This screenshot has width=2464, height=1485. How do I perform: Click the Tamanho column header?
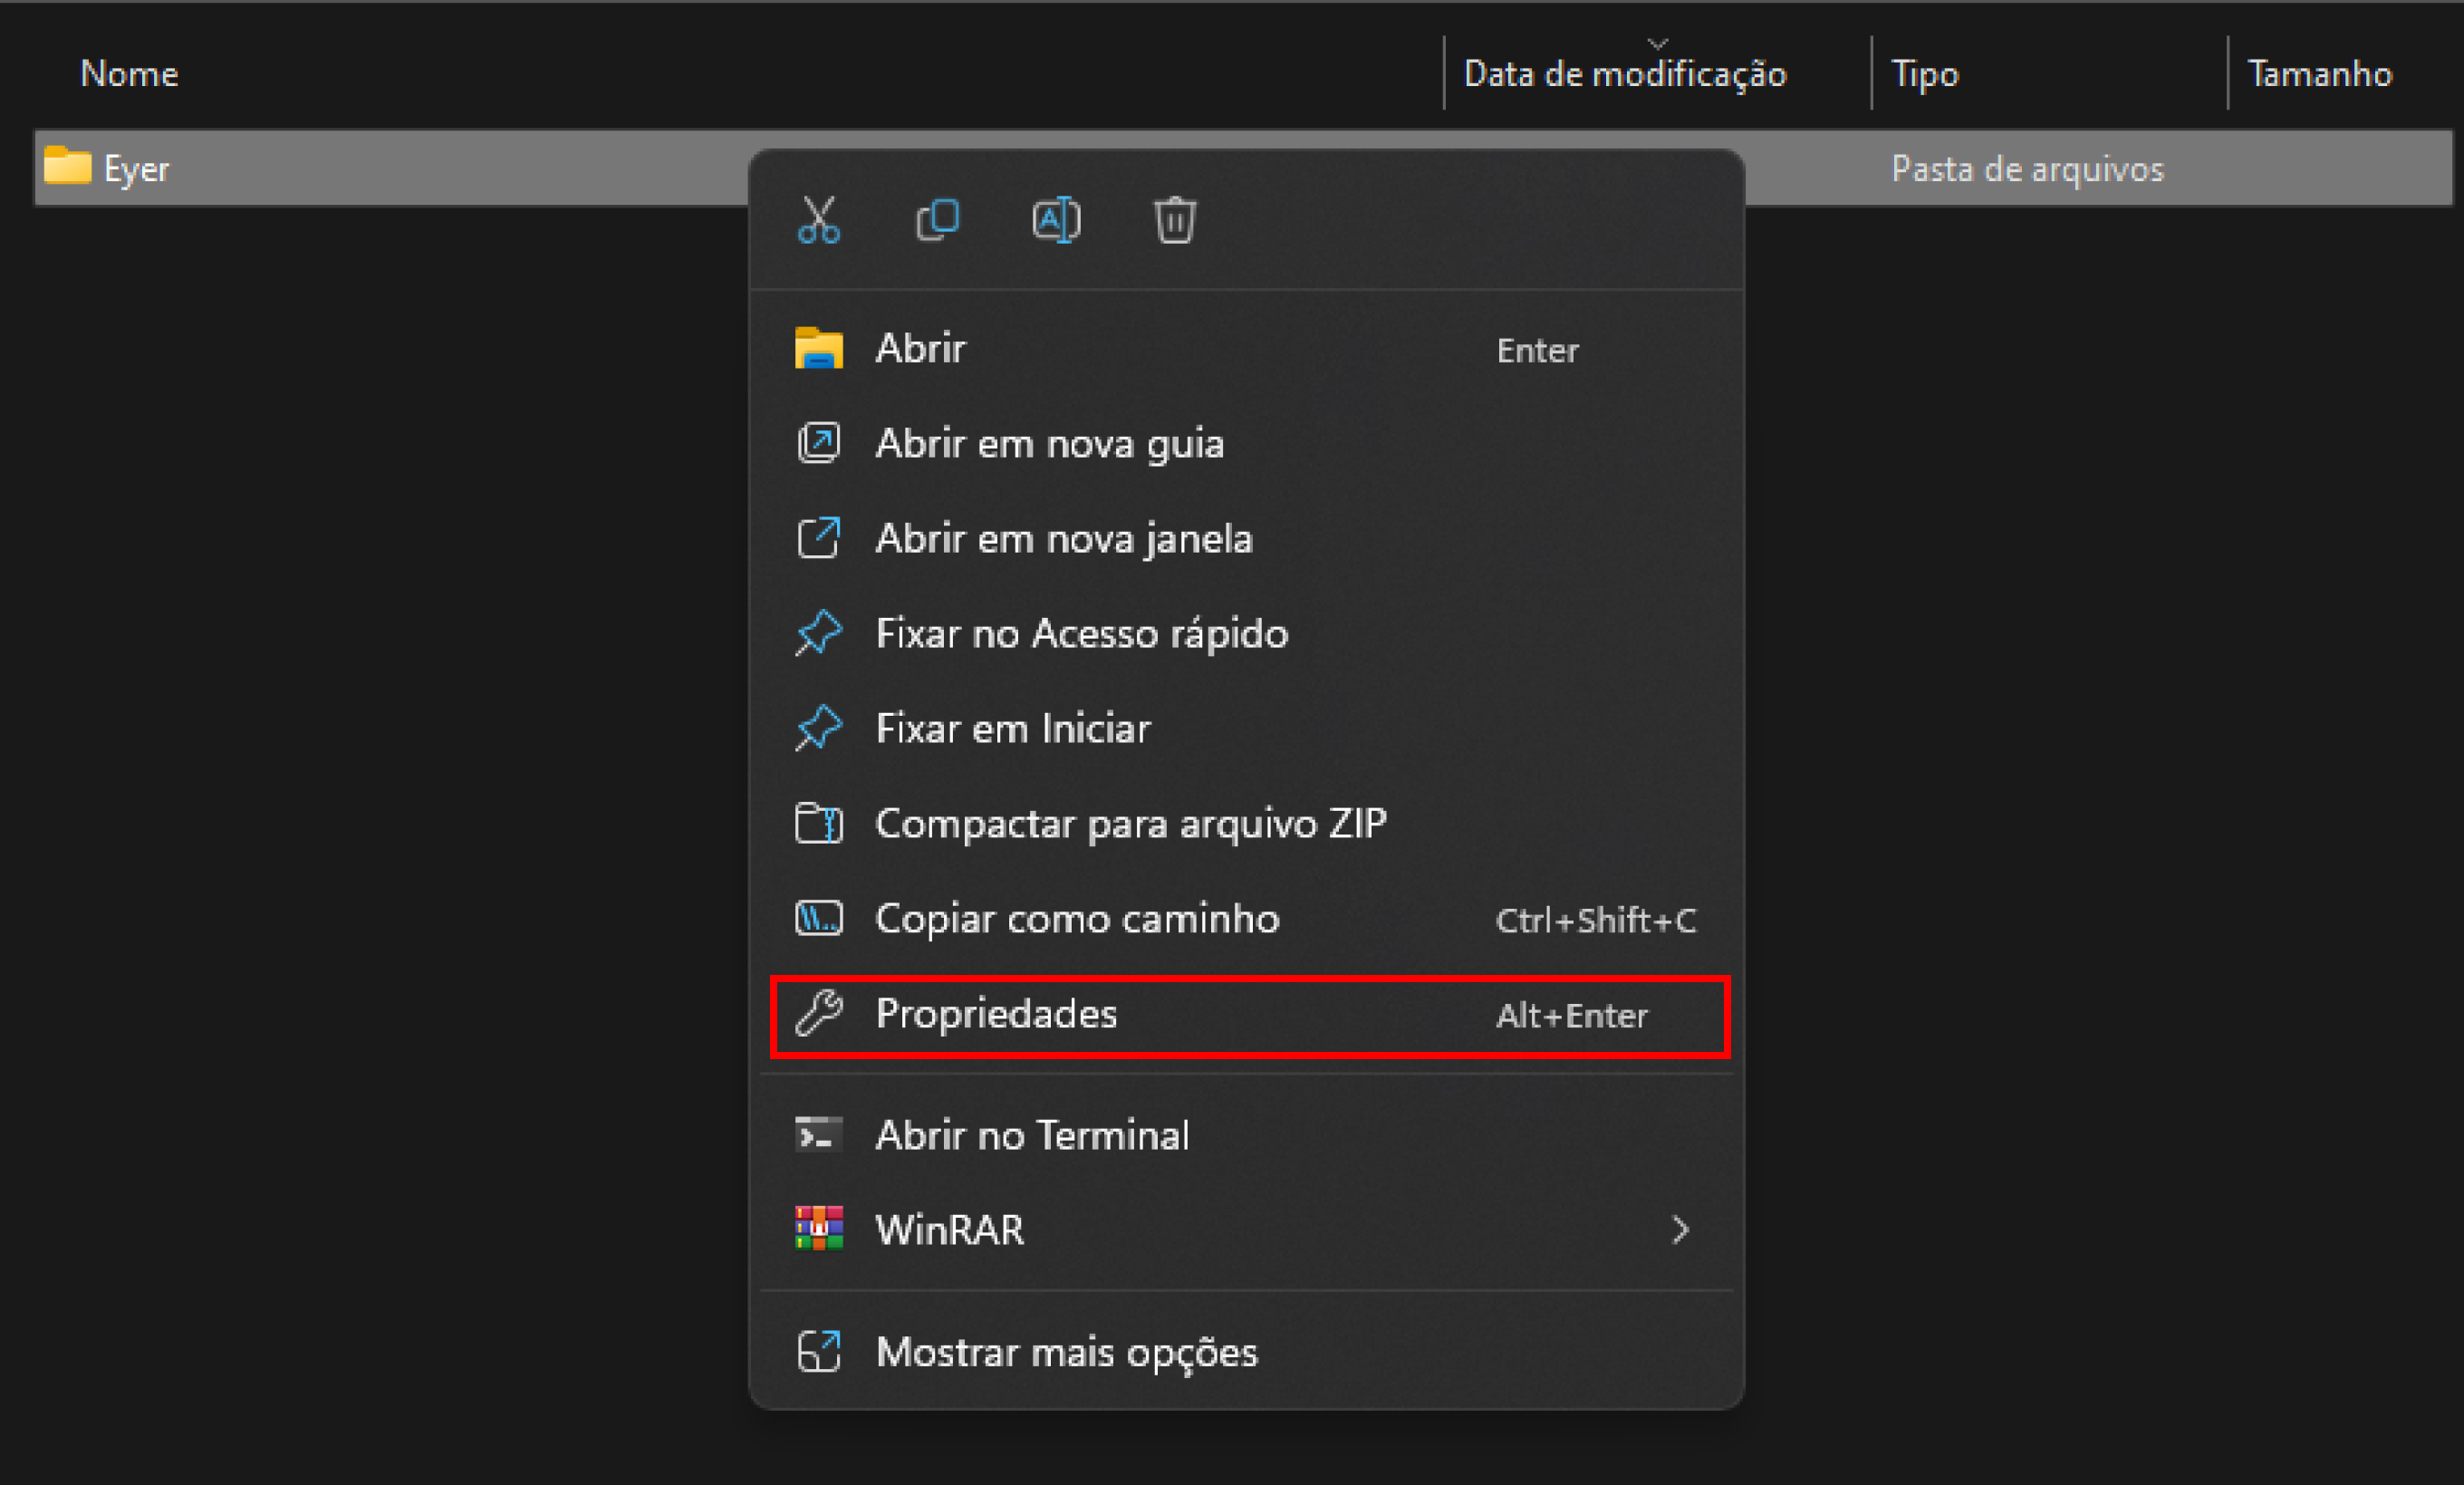pos(2320,74)
